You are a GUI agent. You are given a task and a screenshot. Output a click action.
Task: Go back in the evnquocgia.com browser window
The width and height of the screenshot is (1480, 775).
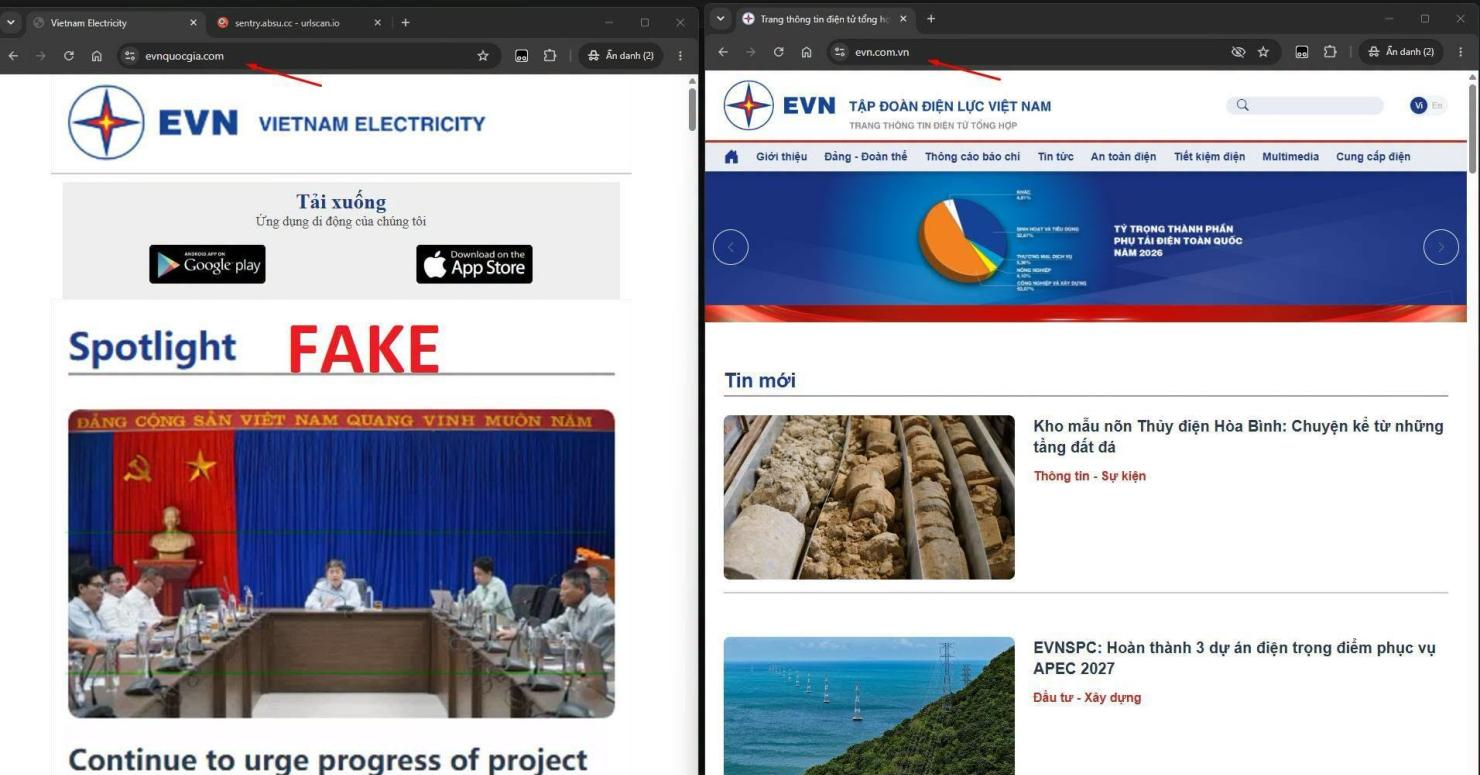(x=13, y=56)
